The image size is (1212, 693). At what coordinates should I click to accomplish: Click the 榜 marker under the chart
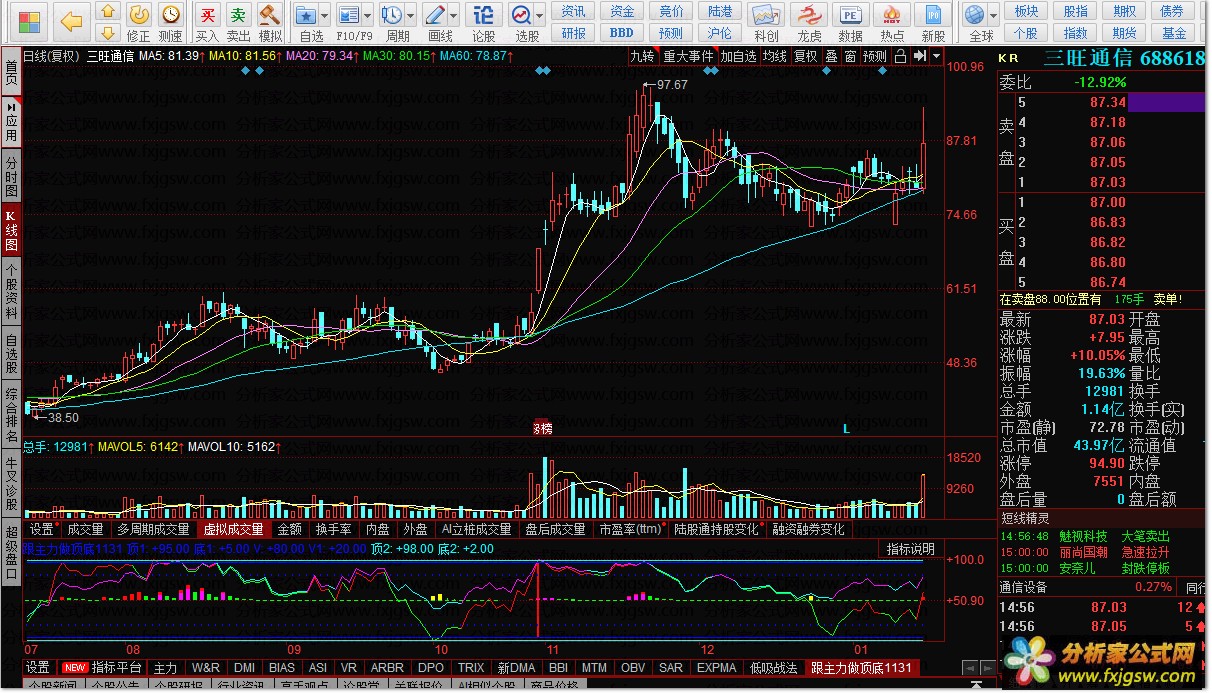(x=541, y=428)
